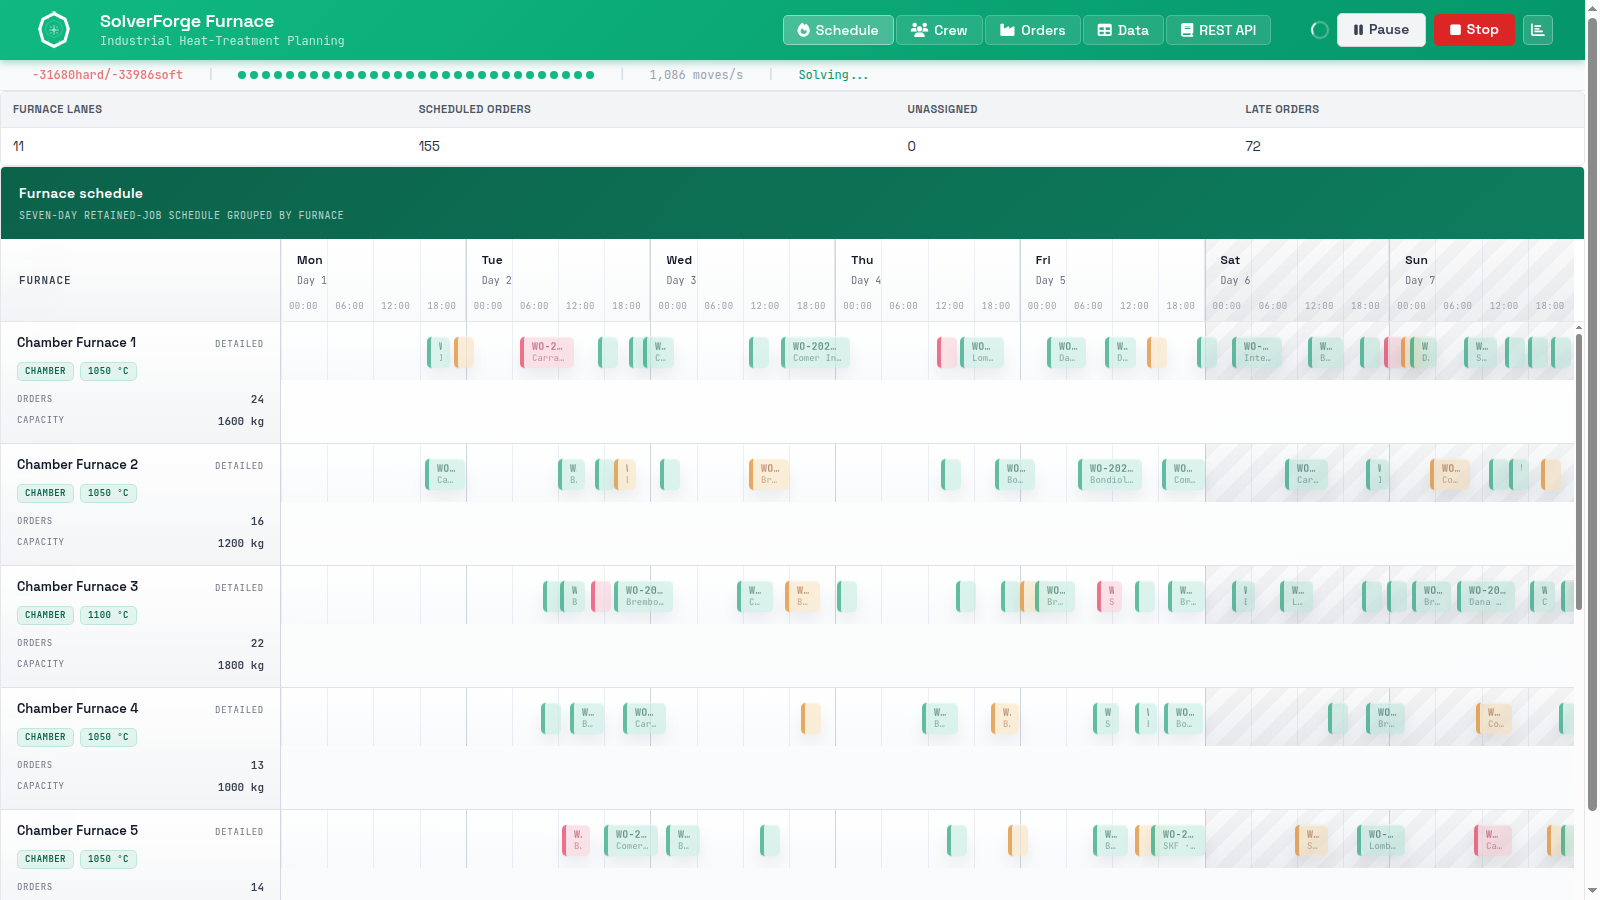Select the Unassigned value 0
The width and height of the screenshot is (1600, 900).
click(x=911, y=146)
